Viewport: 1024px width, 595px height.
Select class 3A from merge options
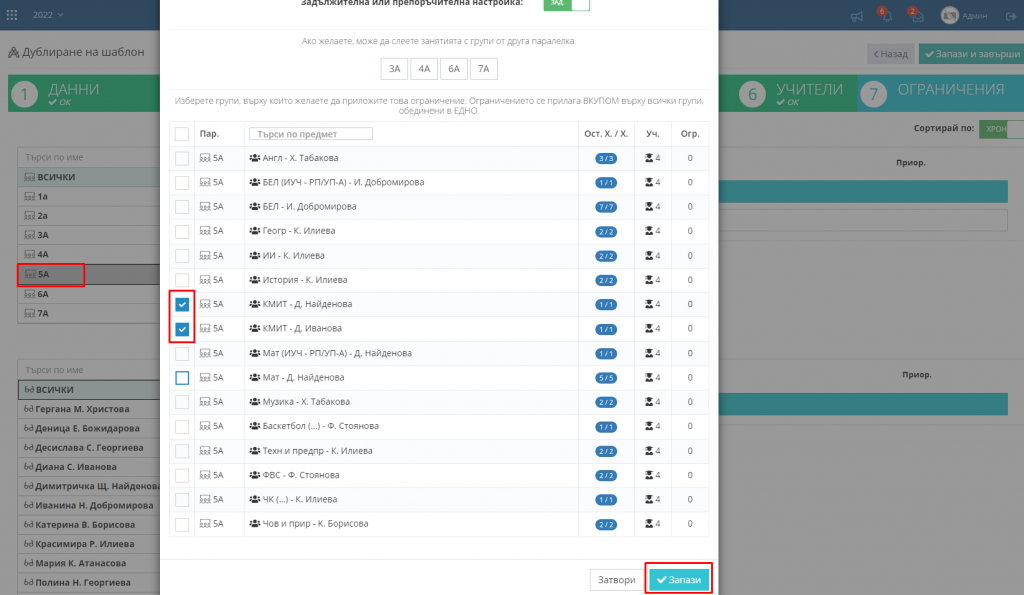(x=394, y=69)
